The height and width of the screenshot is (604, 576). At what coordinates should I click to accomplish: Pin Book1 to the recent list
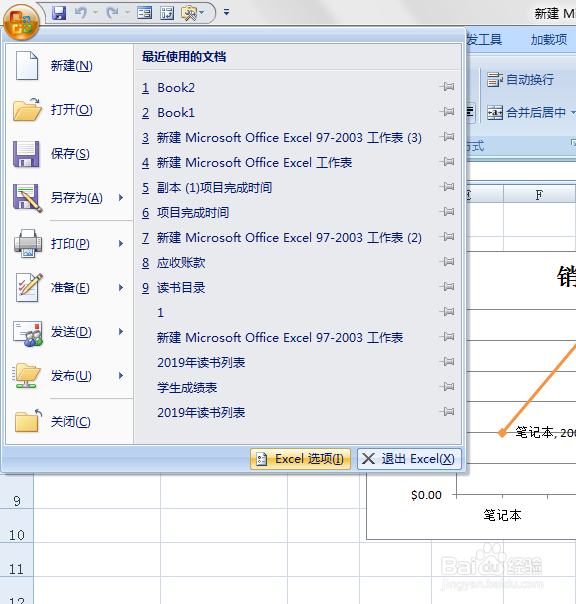click(x=447, y=112)
